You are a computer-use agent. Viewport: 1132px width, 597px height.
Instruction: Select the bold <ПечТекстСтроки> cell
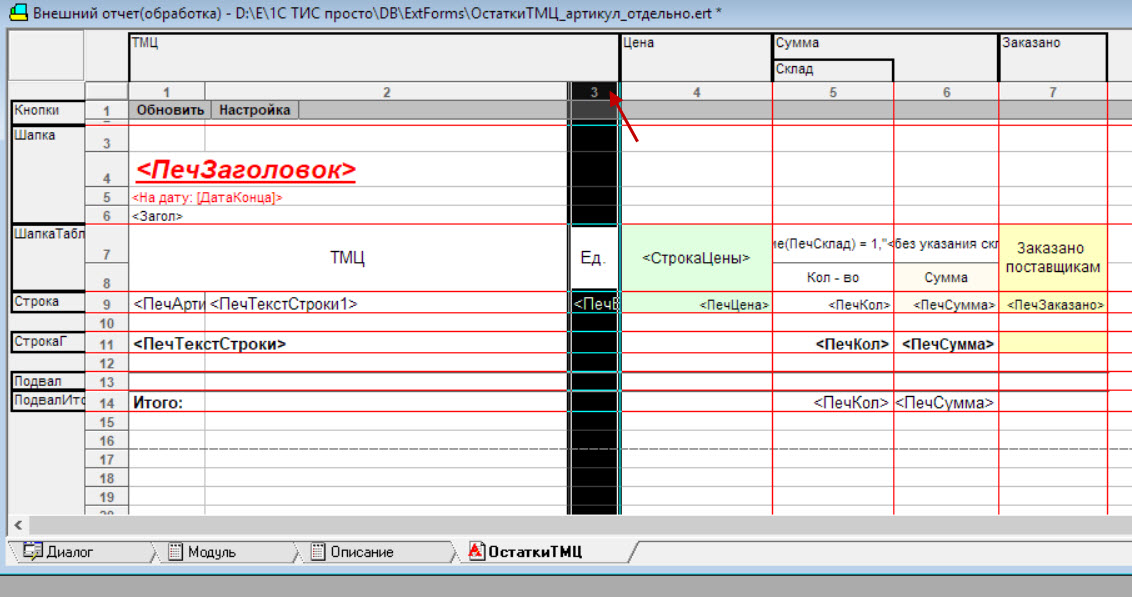tap(209, 344)
